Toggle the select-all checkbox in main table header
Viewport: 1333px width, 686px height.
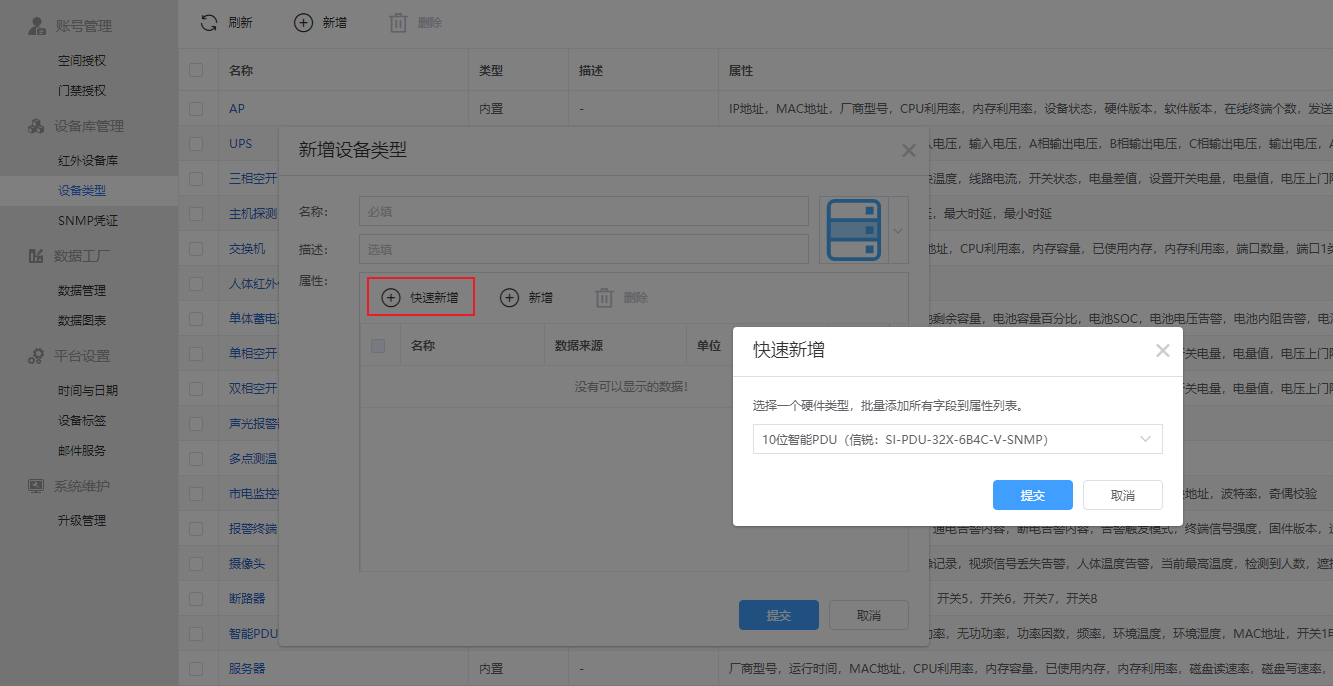(196, 70)
